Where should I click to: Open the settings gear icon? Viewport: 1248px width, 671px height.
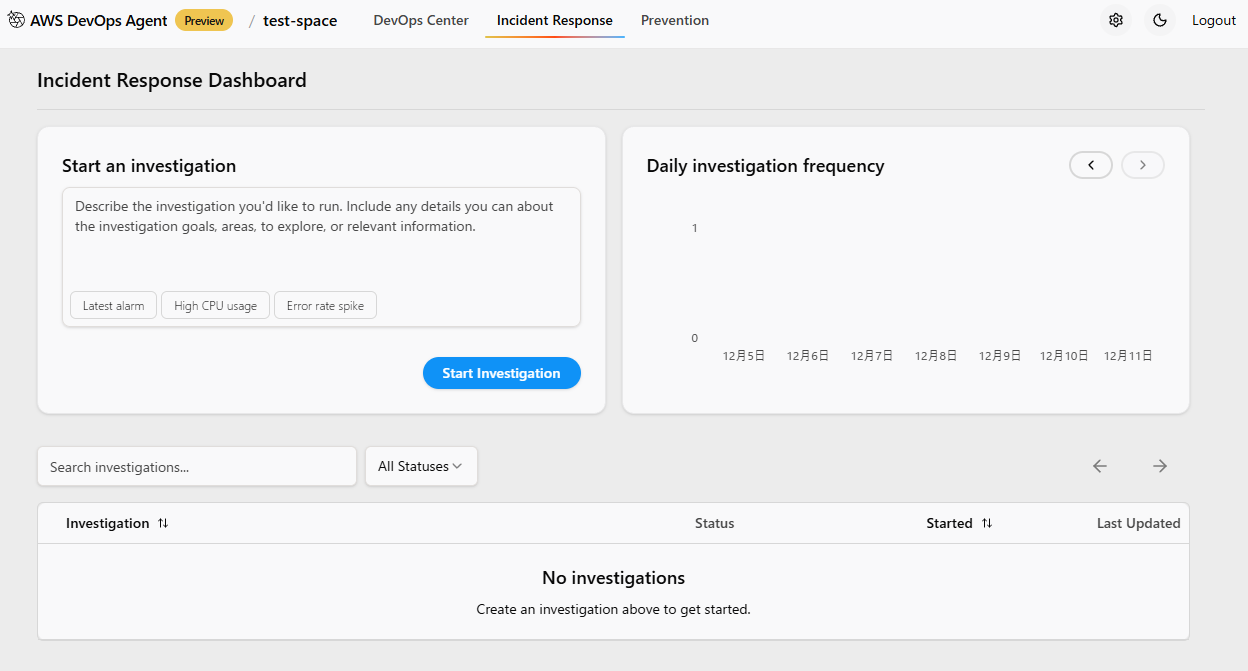pos(1116,20)
